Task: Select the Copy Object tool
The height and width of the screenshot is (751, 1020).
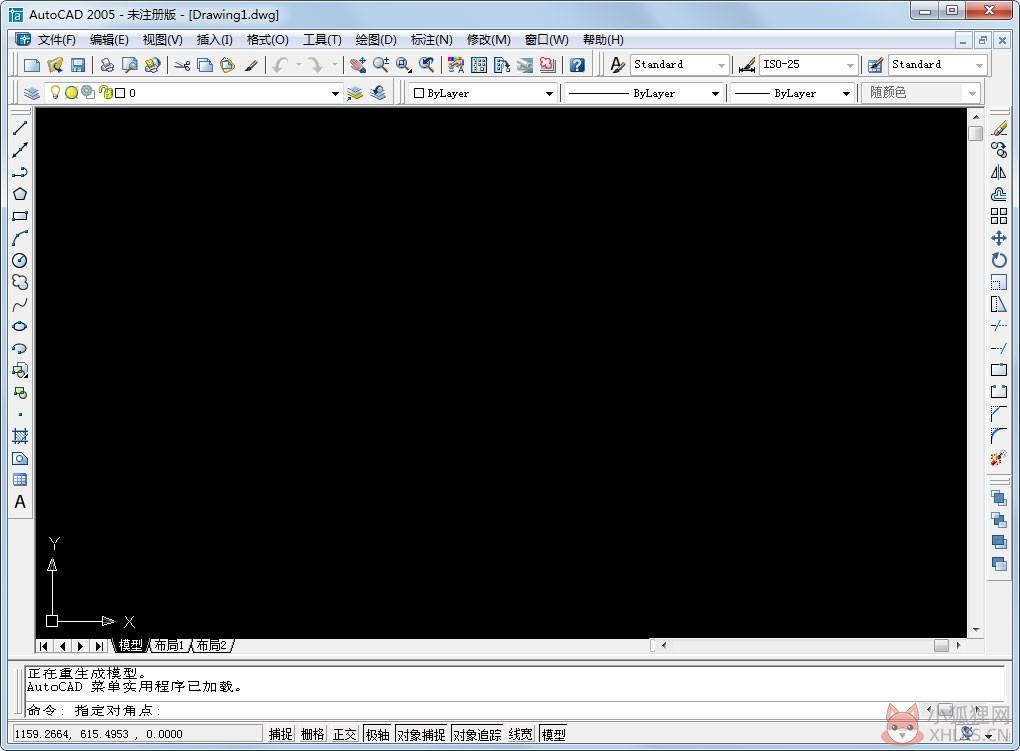Action: pyautogui.click(x=999, y=150)
